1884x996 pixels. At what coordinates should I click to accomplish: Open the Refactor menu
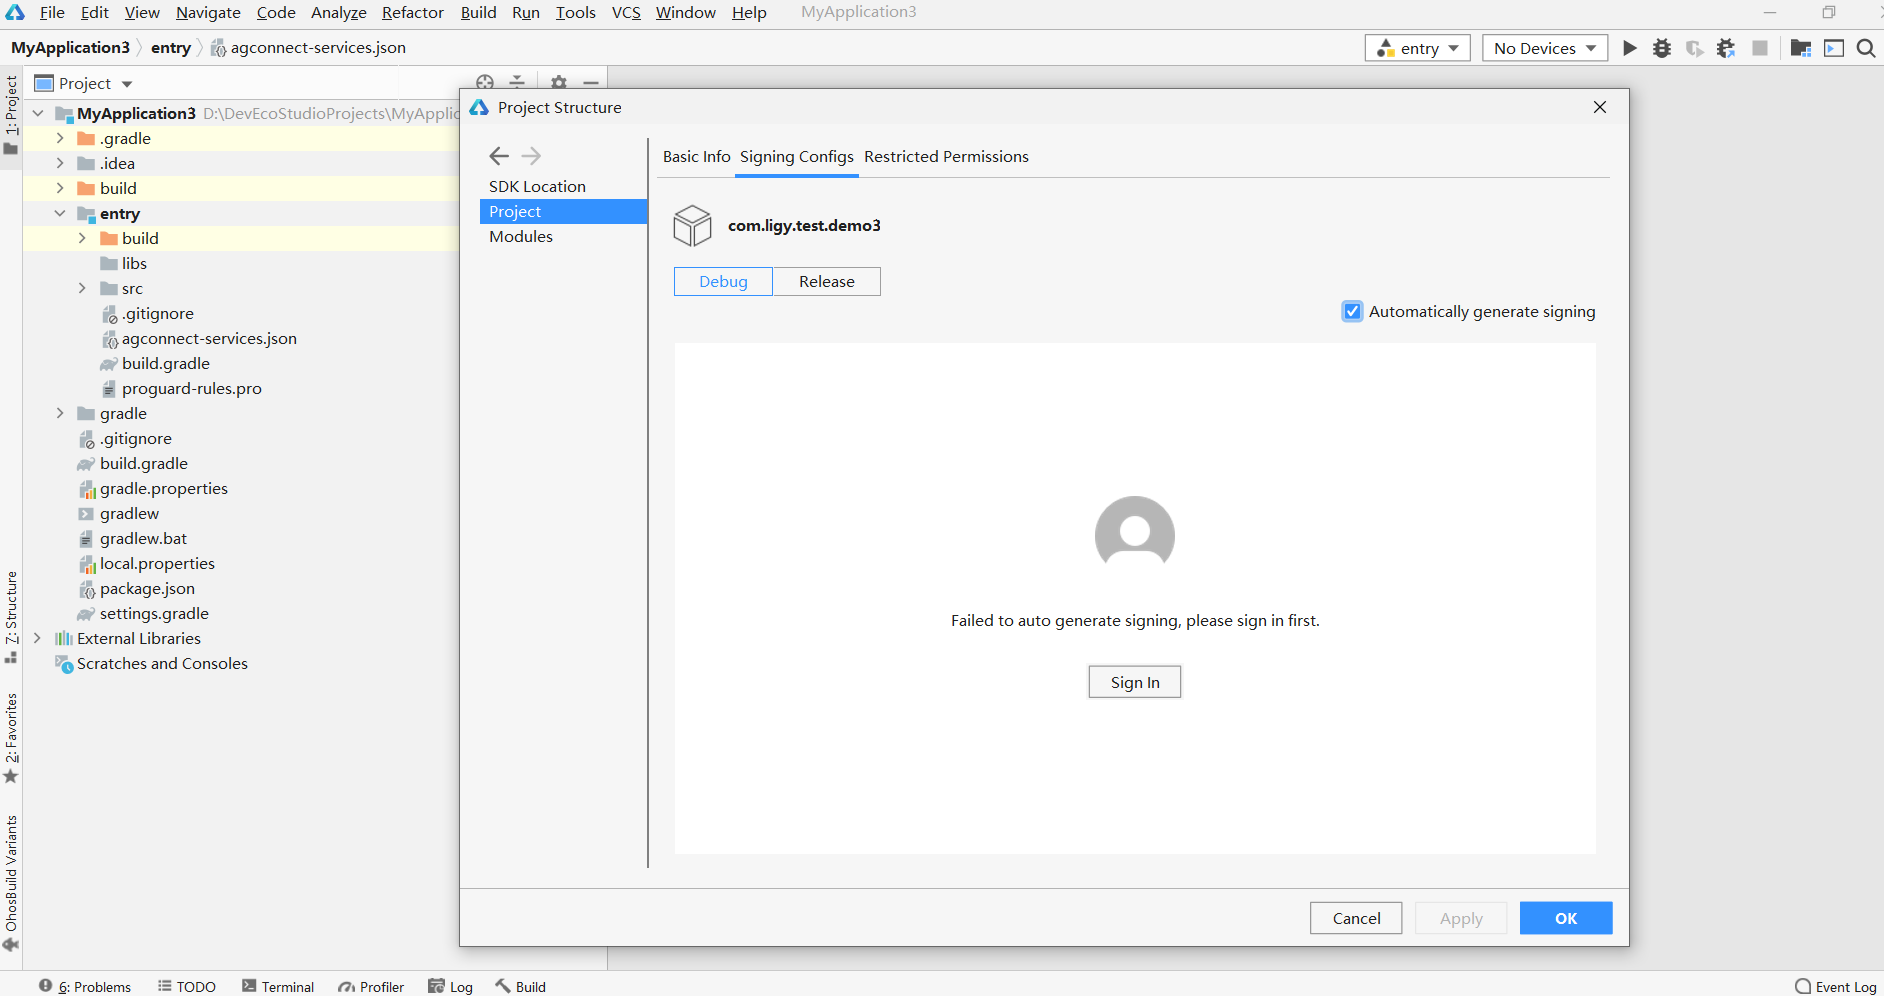(x=413, y=12)
